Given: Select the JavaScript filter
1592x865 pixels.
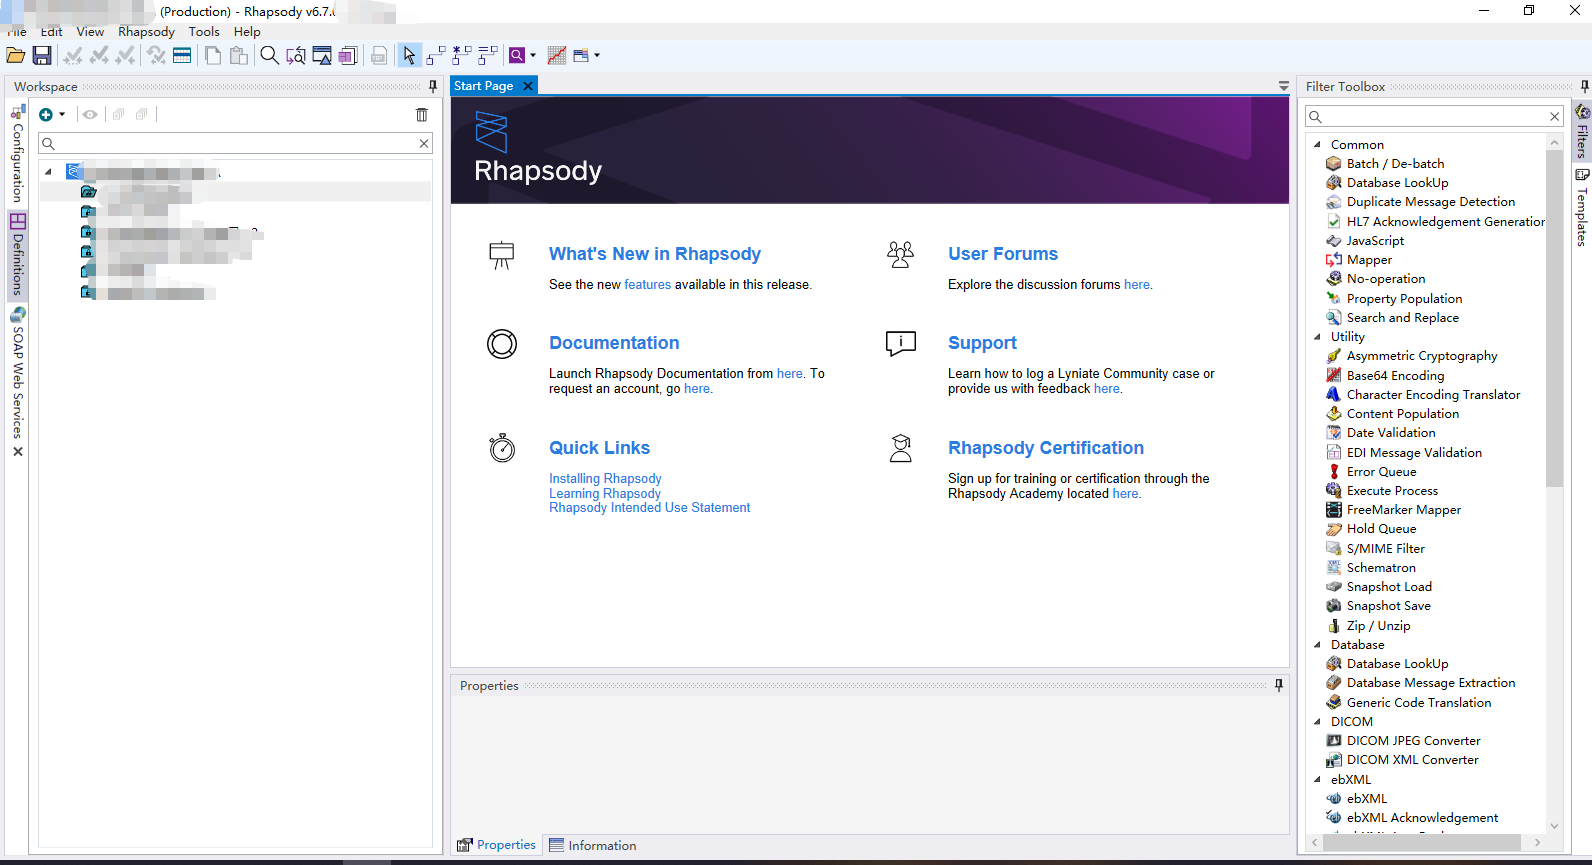Looking at the screenshot, I should click(1365, 241).
